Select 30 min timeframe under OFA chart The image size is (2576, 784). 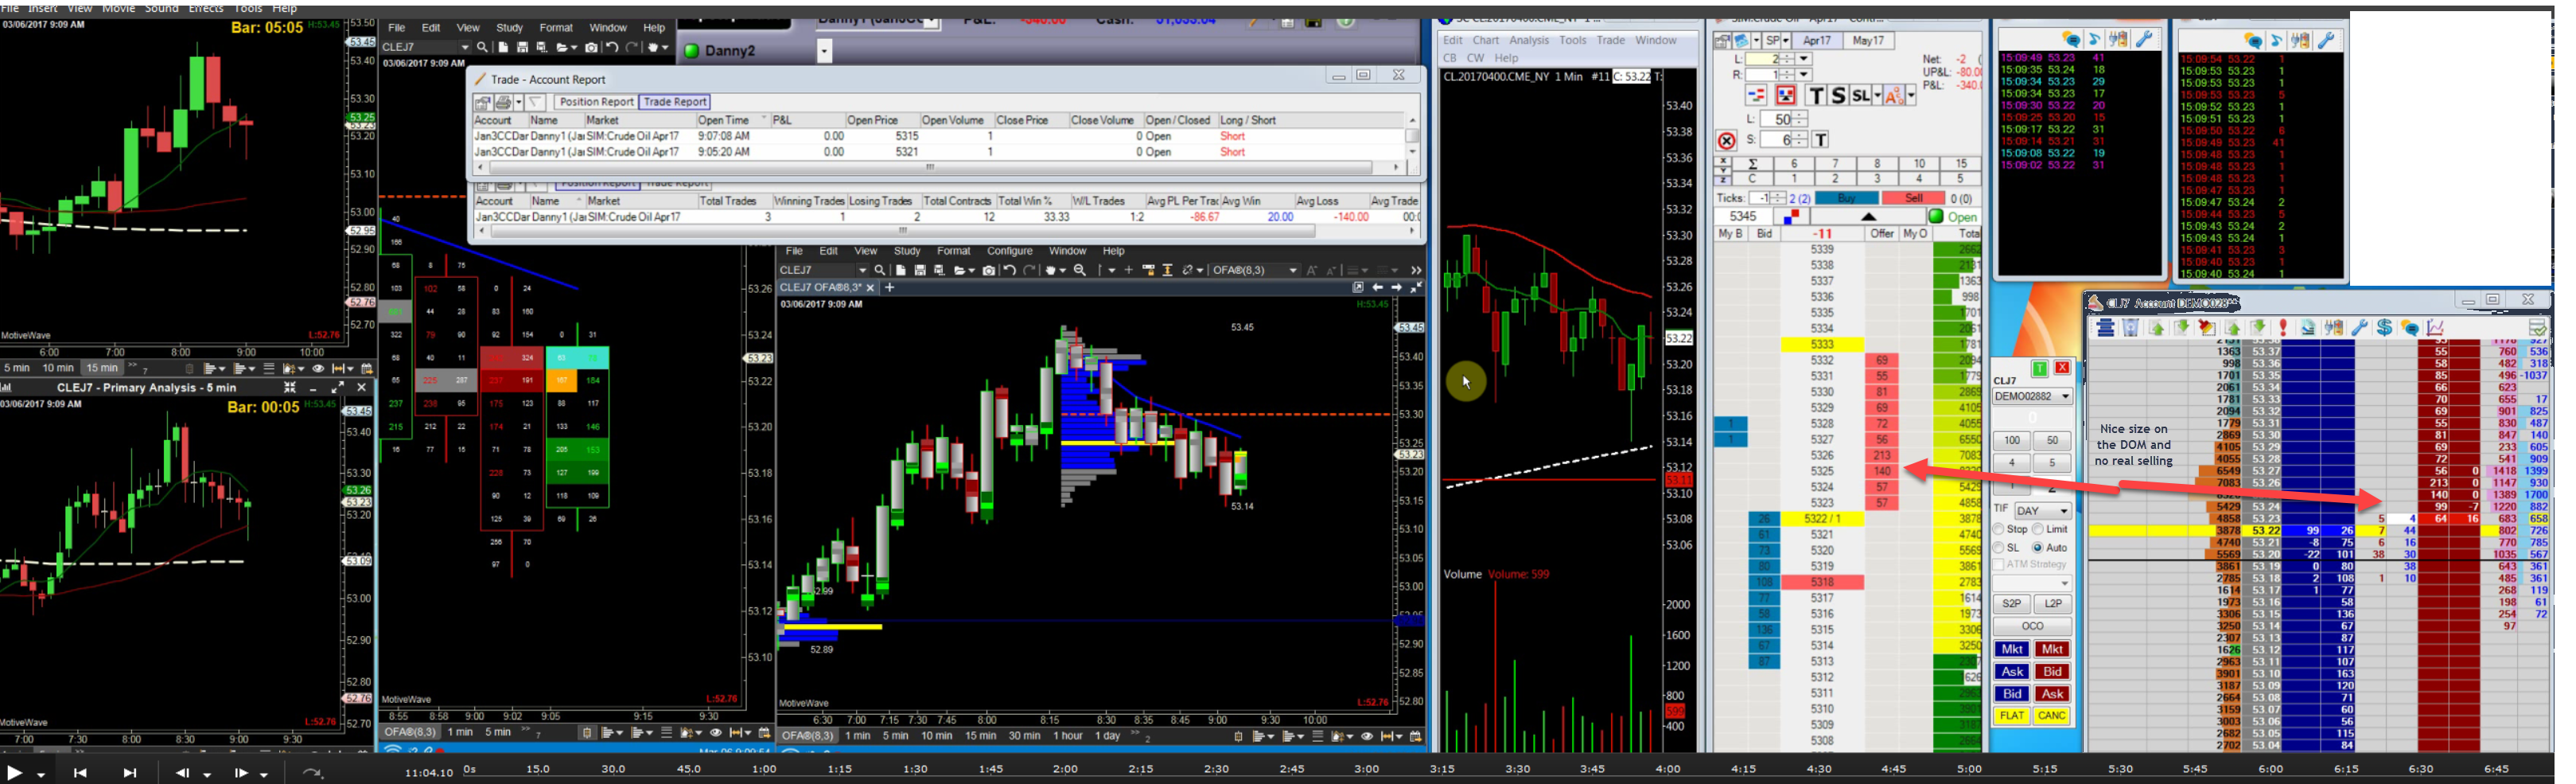coord(1024,736)
